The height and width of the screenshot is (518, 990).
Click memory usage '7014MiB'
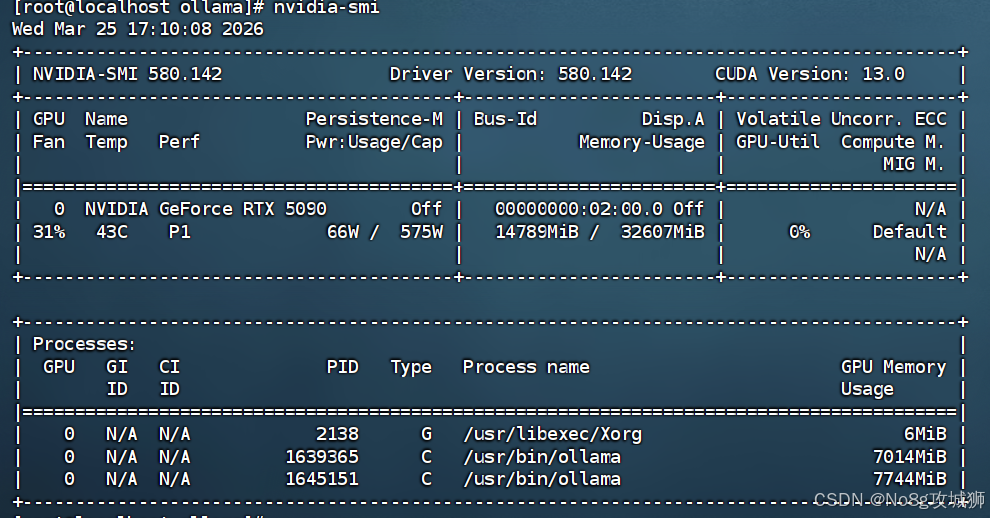click(909, 457)
